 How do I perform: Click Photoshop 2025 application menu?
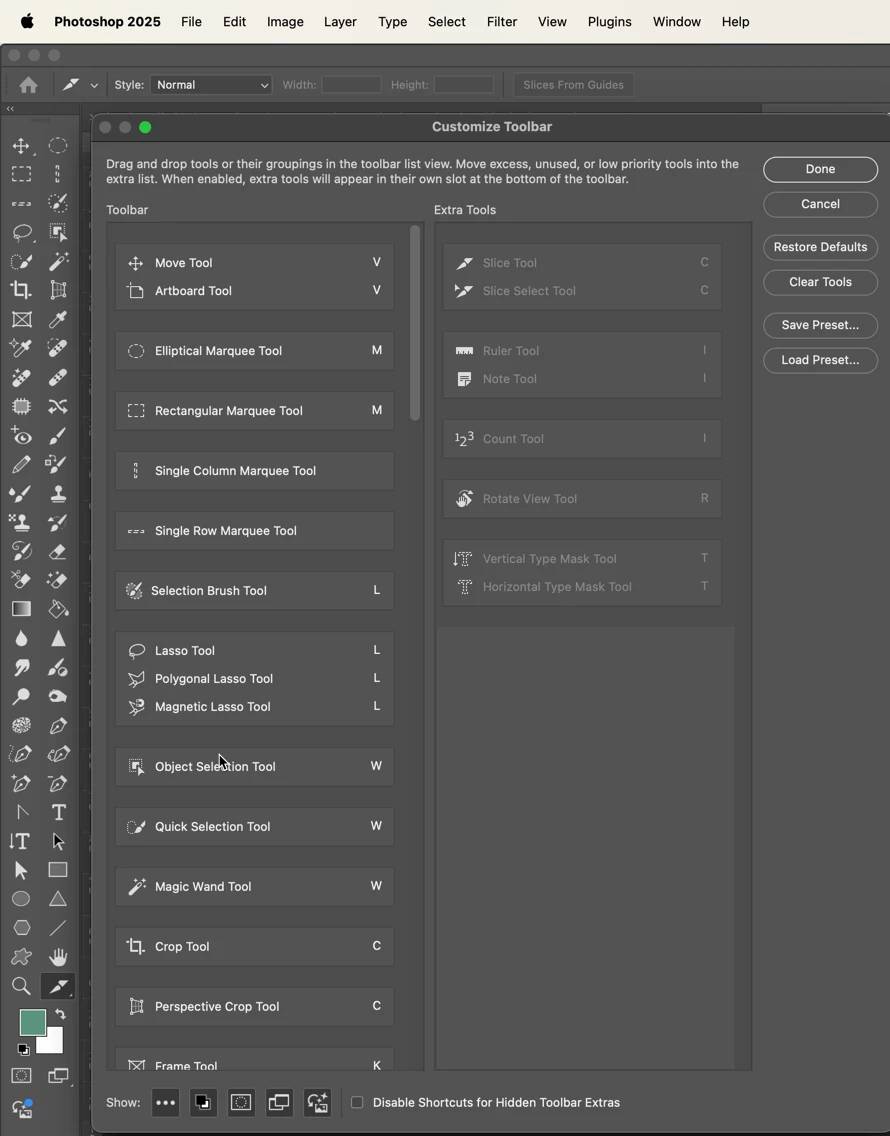[x=107, y=22]
